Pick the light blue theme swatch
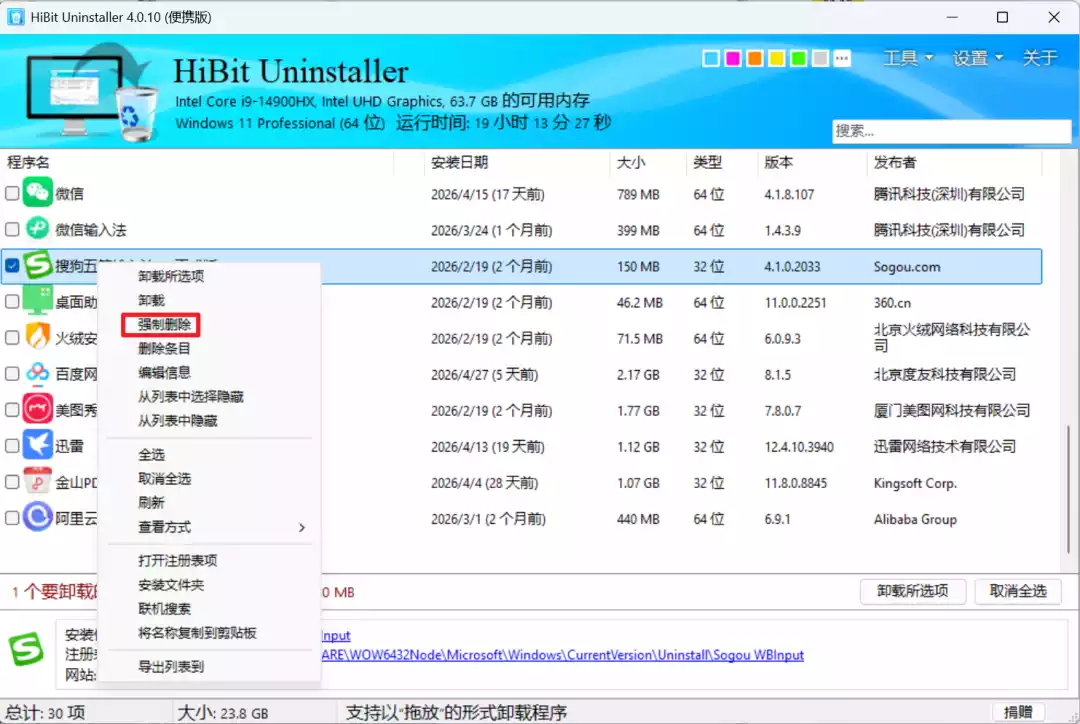The height and width of the screenshot is (724, 1080). [711, 59]
